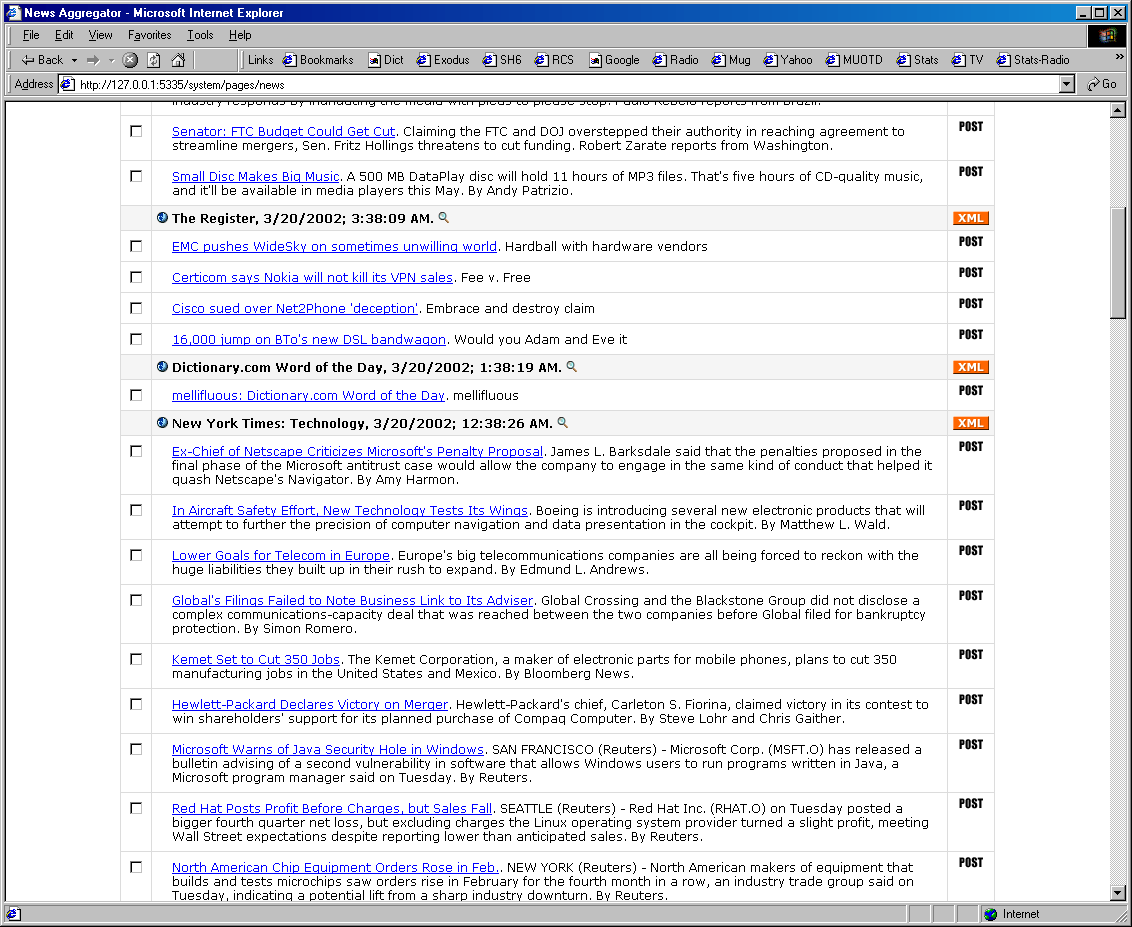The width and height of the screenshot is (1132, 927).
Task: Check the box for EMC pushes WideSky story
Action: [136, 246]
